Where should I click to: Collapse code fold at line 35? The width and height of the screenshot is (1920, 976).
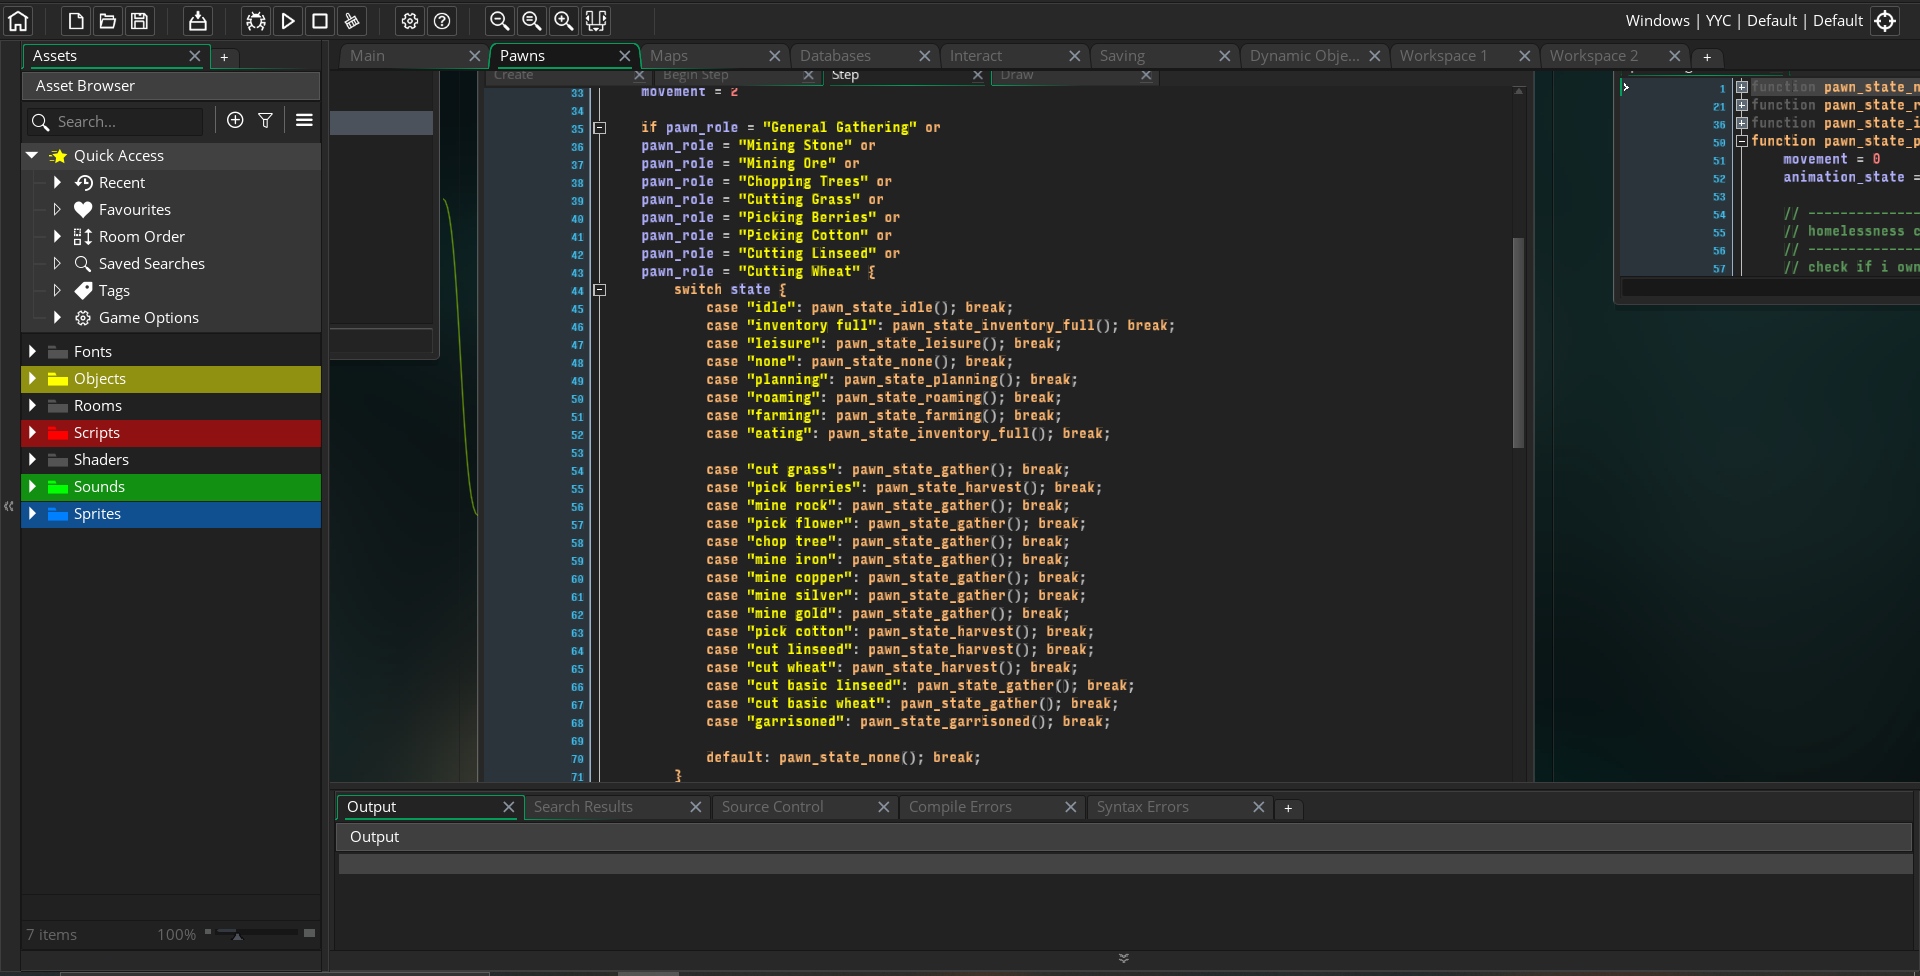pyautogui.click(x=600, y=128)
